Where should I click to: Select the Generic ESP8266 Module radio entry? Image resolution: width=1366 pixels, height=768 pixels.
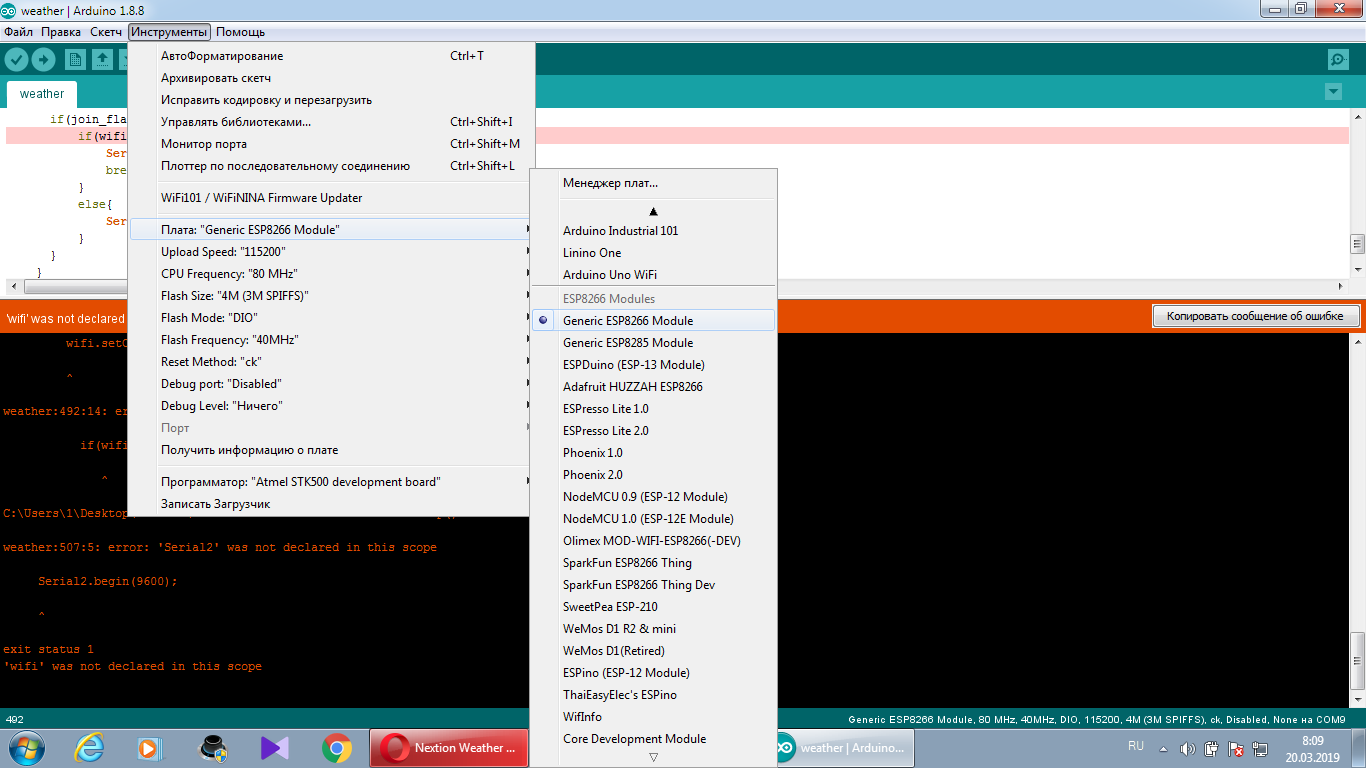(653, 321)
